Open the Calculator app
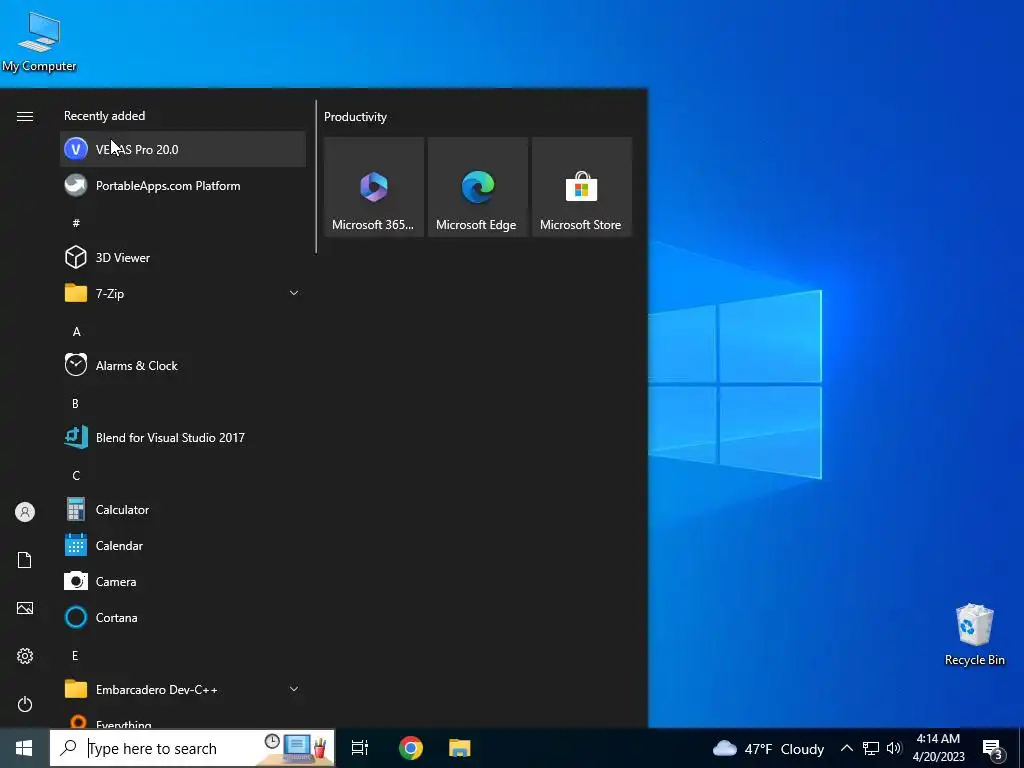The width and height of the screenshot is (1024, 768). pos(183,509)
